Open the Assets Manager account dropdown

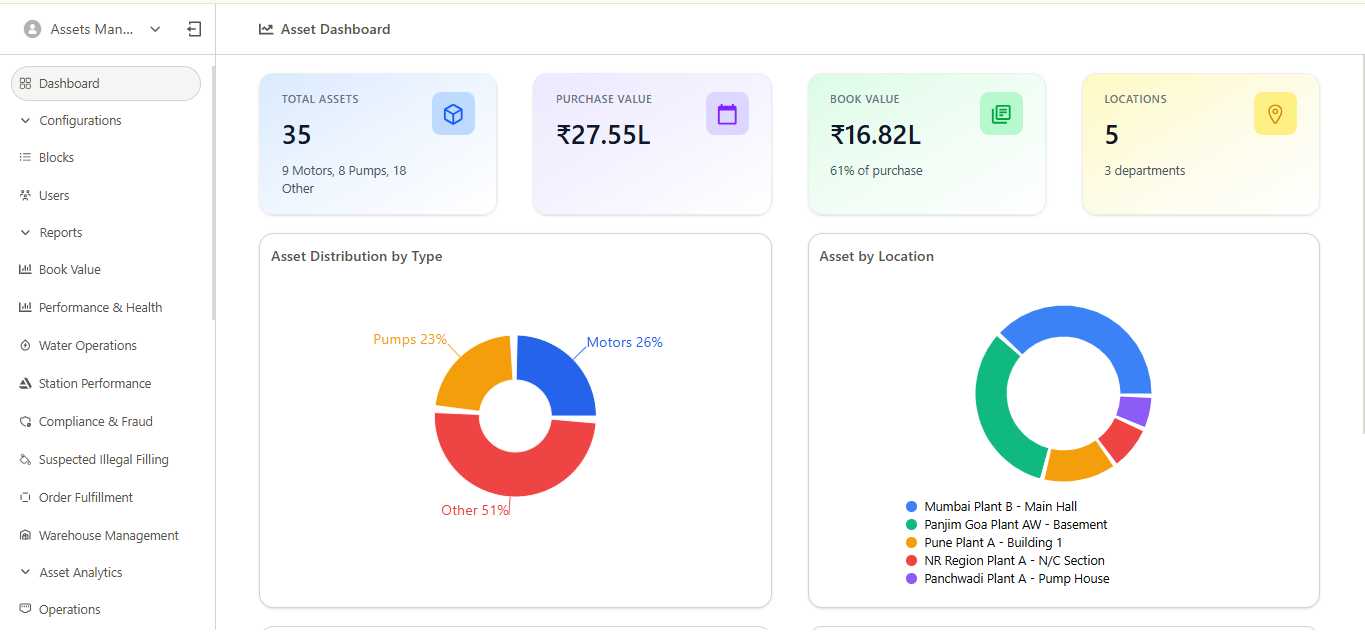[x=154, y=30]
